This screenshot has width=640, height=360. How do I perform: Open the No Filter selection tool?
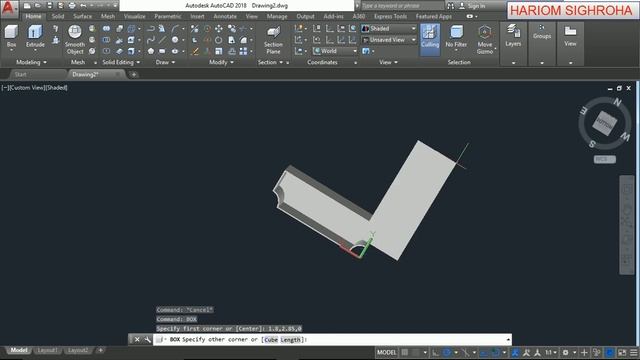click(456, 38)
